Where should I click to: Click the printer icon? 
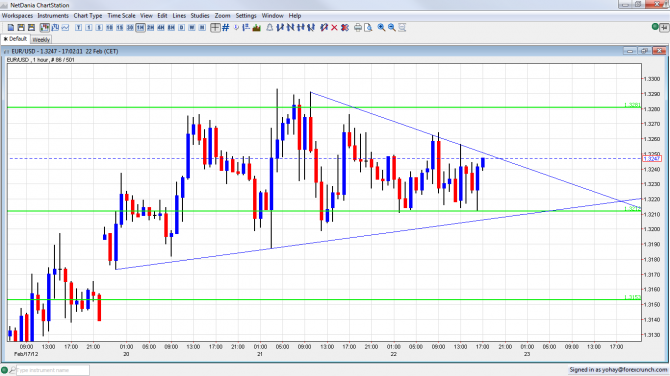click(358, 28)
